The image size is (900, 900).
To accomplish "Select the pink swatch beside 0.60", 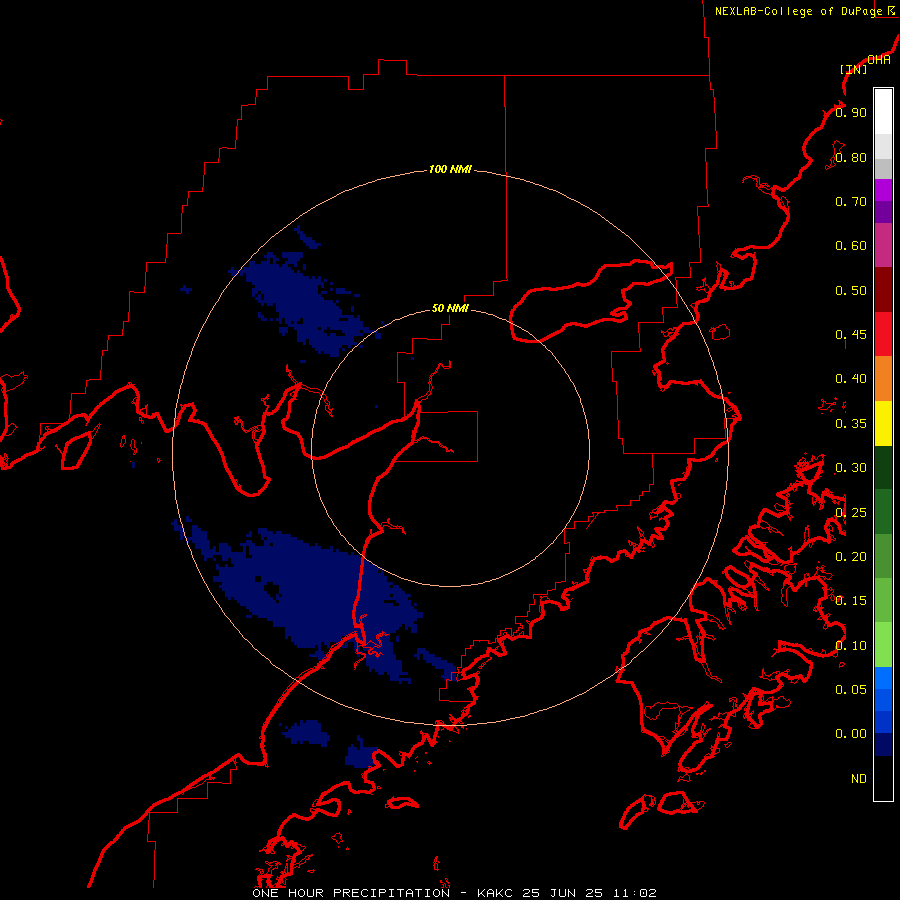I will (x=883, y=245).
